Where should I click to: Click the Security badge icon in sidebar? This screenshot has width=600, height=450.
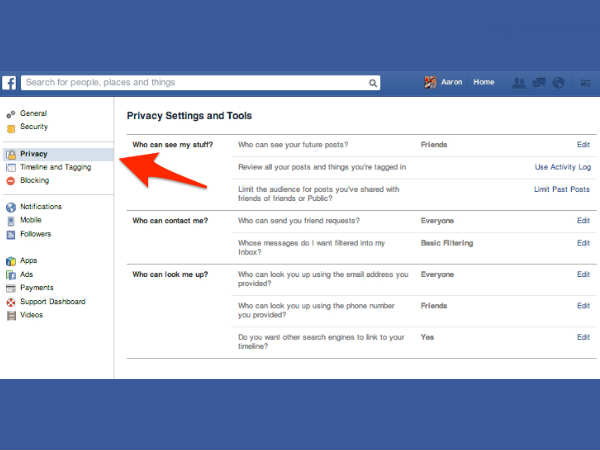(x=11, y=128)
